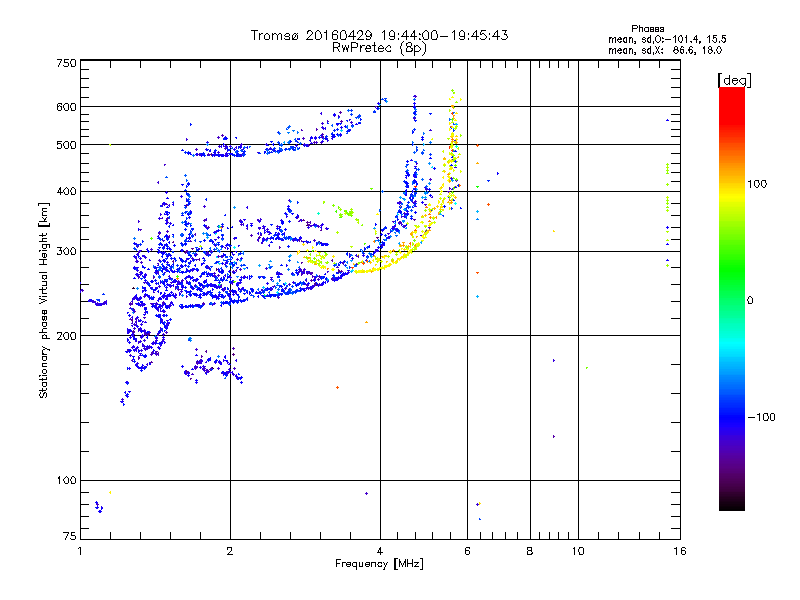Click the "mean, sd,X: 86.6, 18.0" statistic
The height and width of the screenshot is (600, 800).
tap(665, 50)
